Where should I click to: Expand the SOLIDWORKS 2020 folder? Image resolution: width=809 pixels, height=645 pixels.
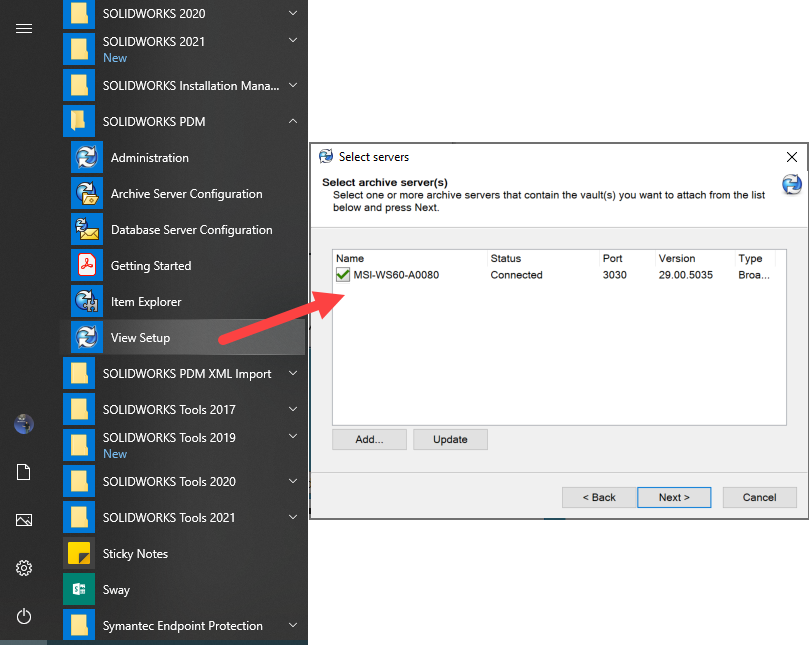point(292,14)
